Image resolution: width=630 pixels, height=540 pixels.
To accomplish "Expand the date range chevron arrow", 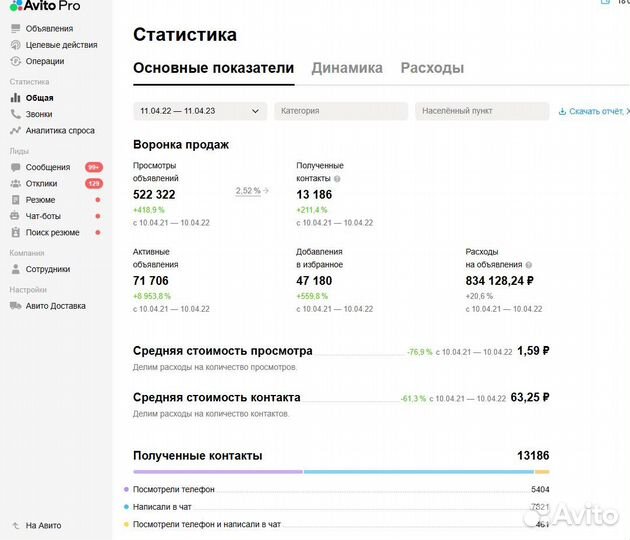I will click(x=255, y=111).
